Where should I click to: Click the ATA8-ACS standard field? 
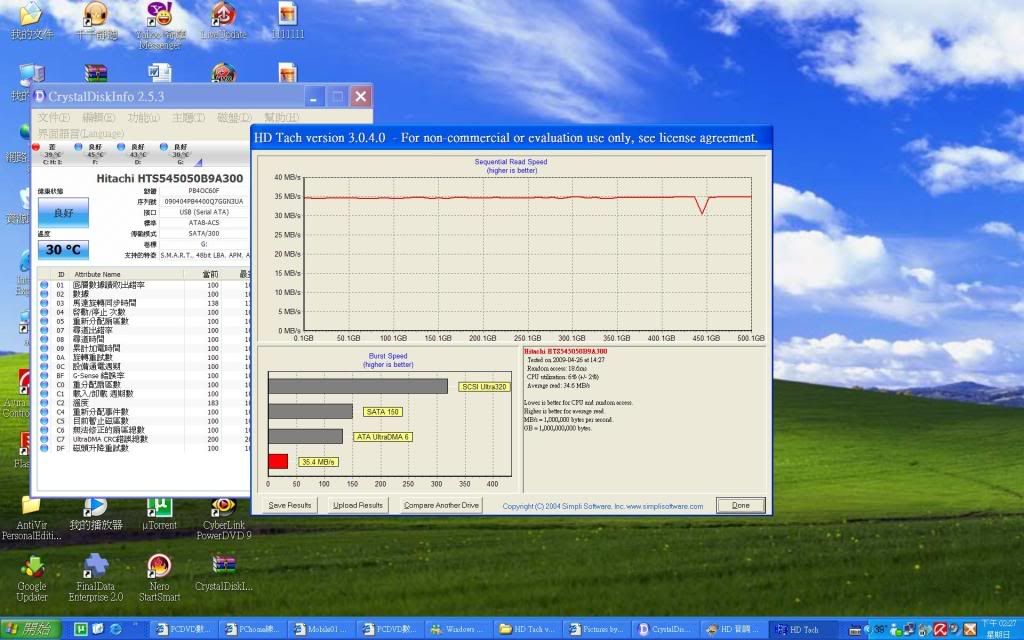(x=204, y=223)
